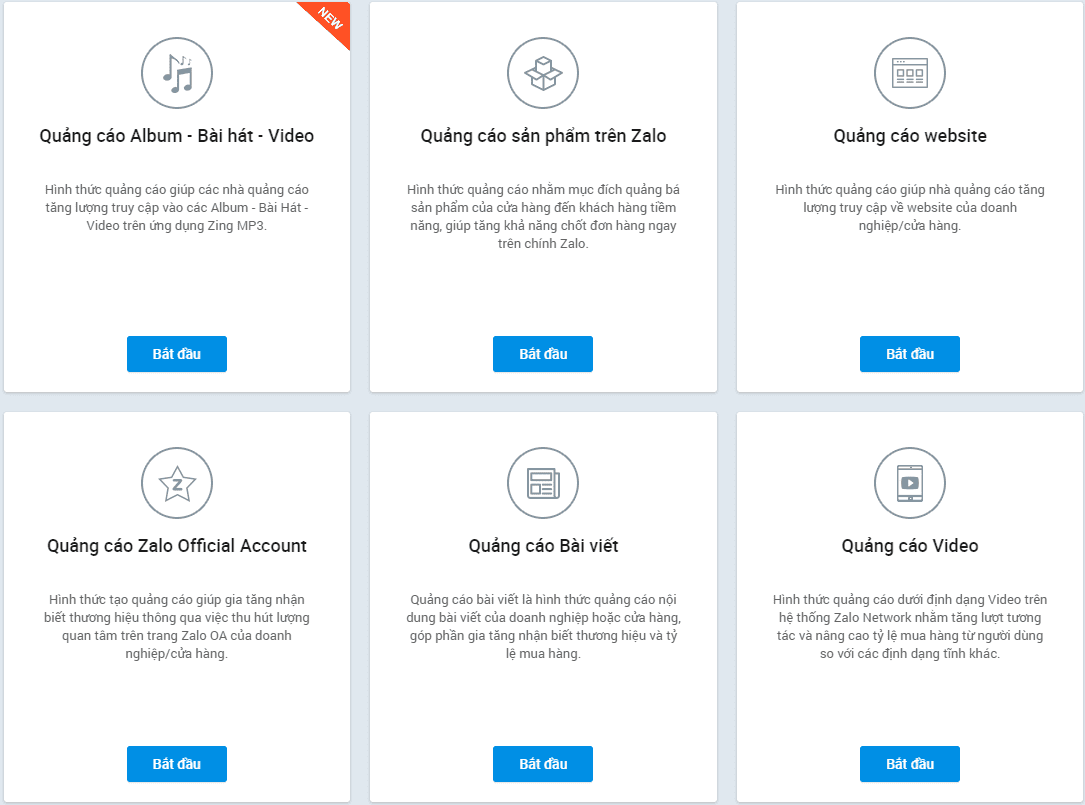Screen dimensions: 1085x805
Task: Click the music notes icon for Album ads
Action: 177,73
